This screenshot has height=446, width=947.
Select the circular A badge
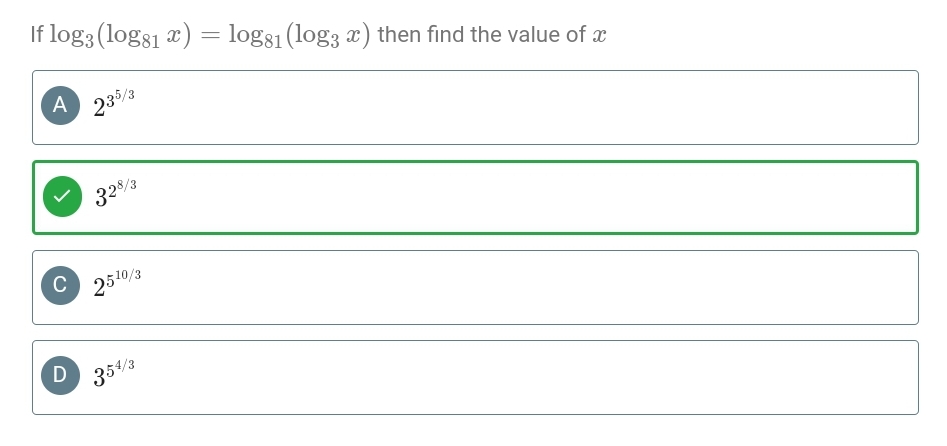click(x=60, y=105)
